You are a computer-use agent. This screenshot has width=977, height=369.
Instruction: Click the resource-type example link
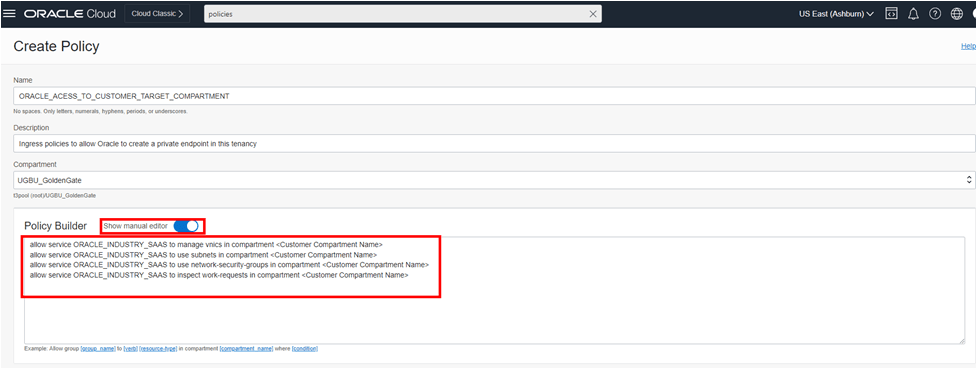(158, 348)
